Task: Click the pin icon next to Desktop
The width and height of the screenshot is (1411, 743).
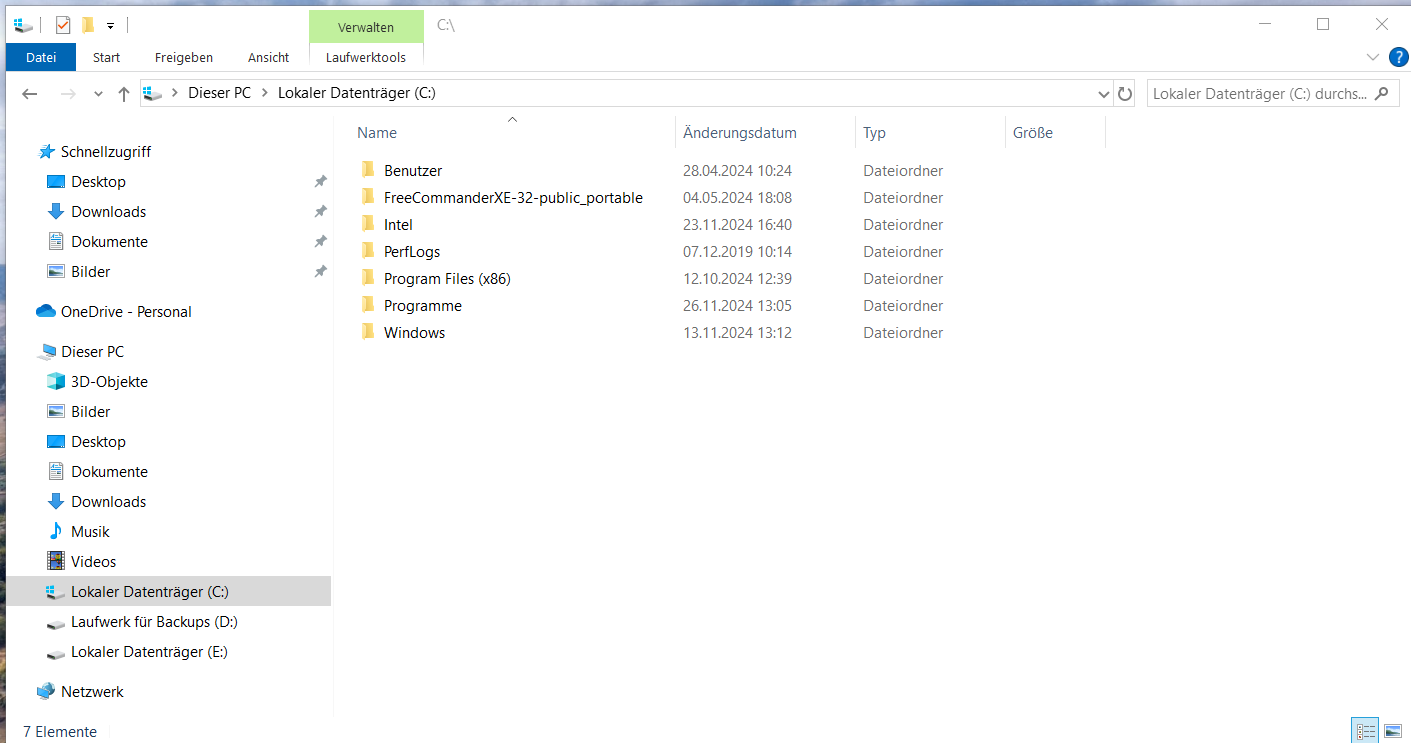Action: tap(320, 182)
